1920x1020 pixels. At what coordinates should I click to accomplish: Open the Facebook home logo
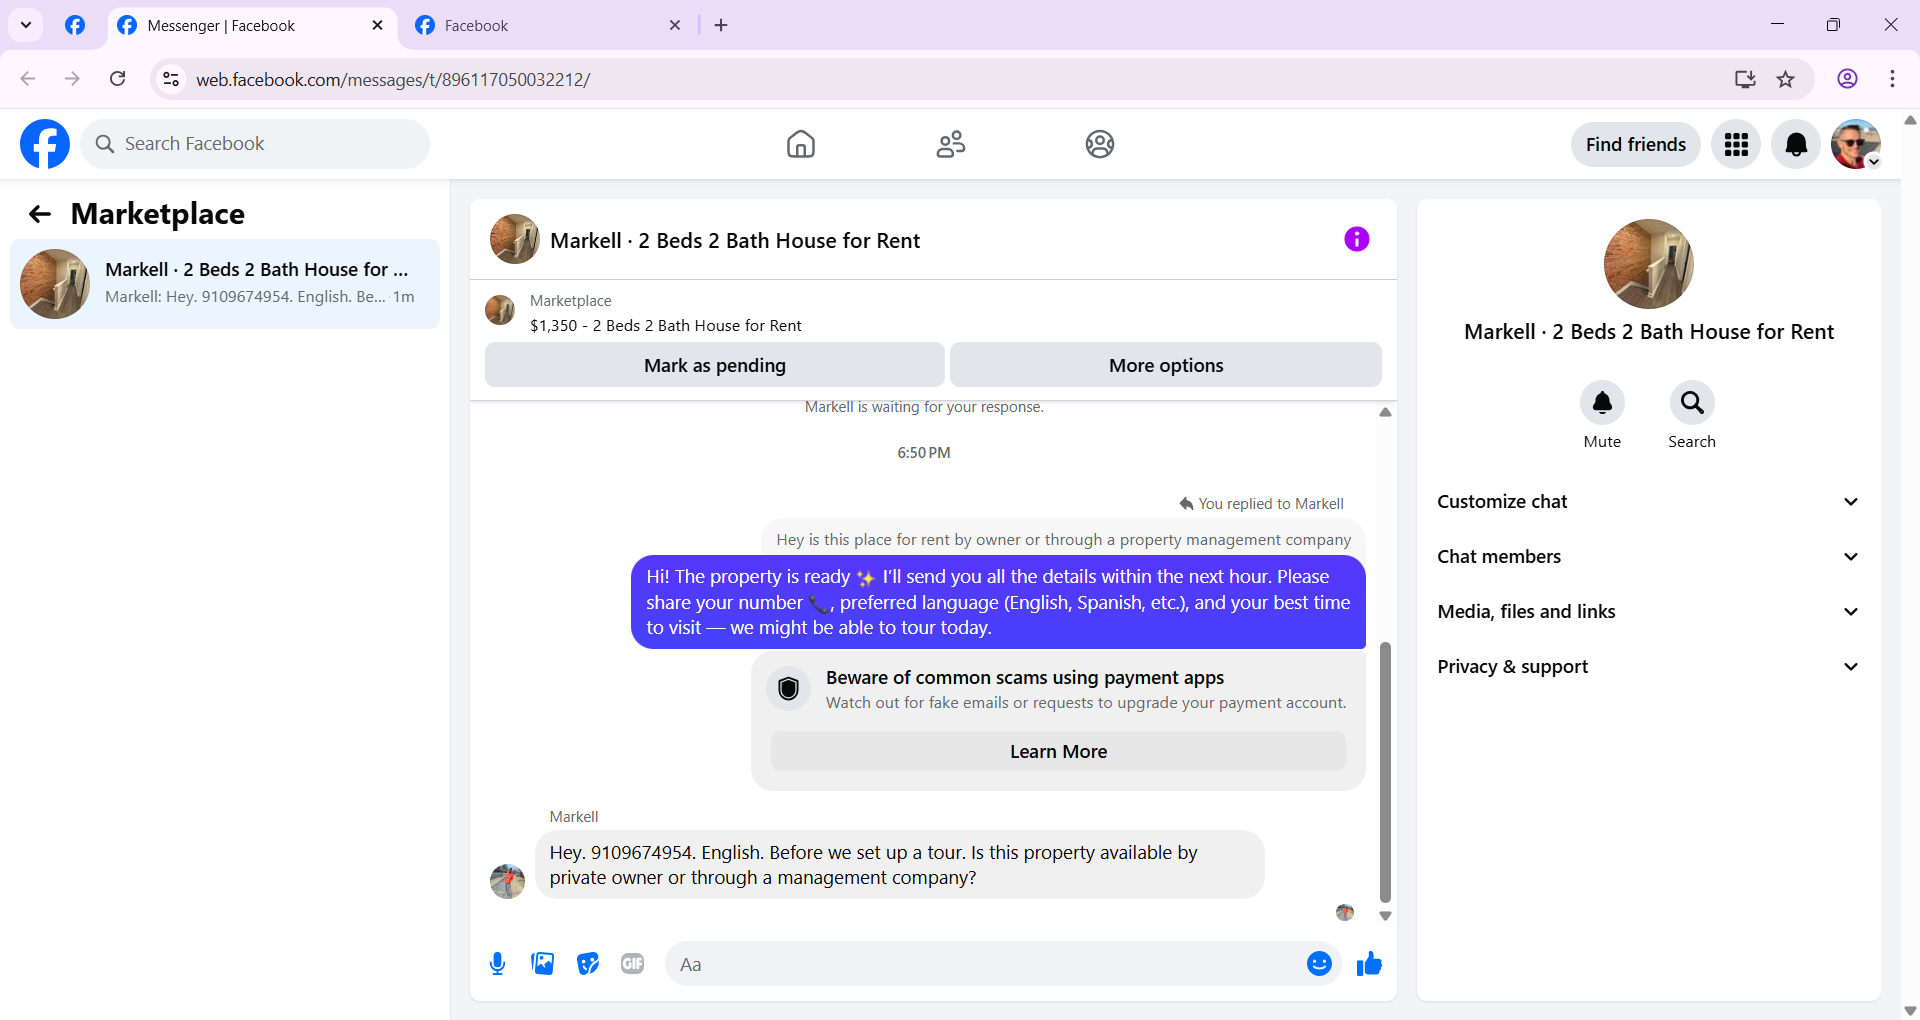point(45,144)
